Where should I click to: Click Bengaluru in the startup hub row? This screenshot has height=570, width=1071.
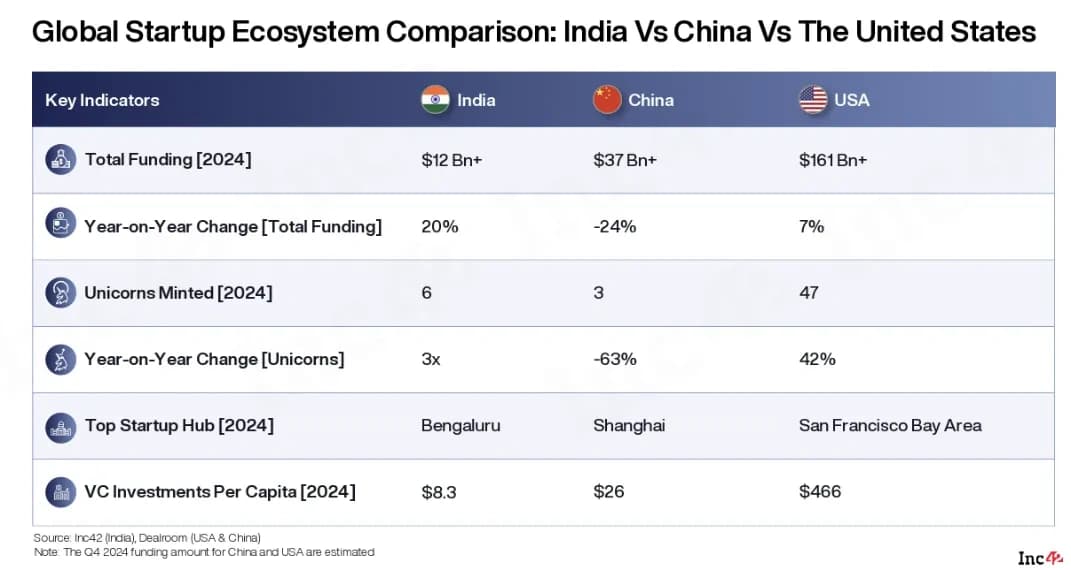pyautogui.click(x=461, y=426)
